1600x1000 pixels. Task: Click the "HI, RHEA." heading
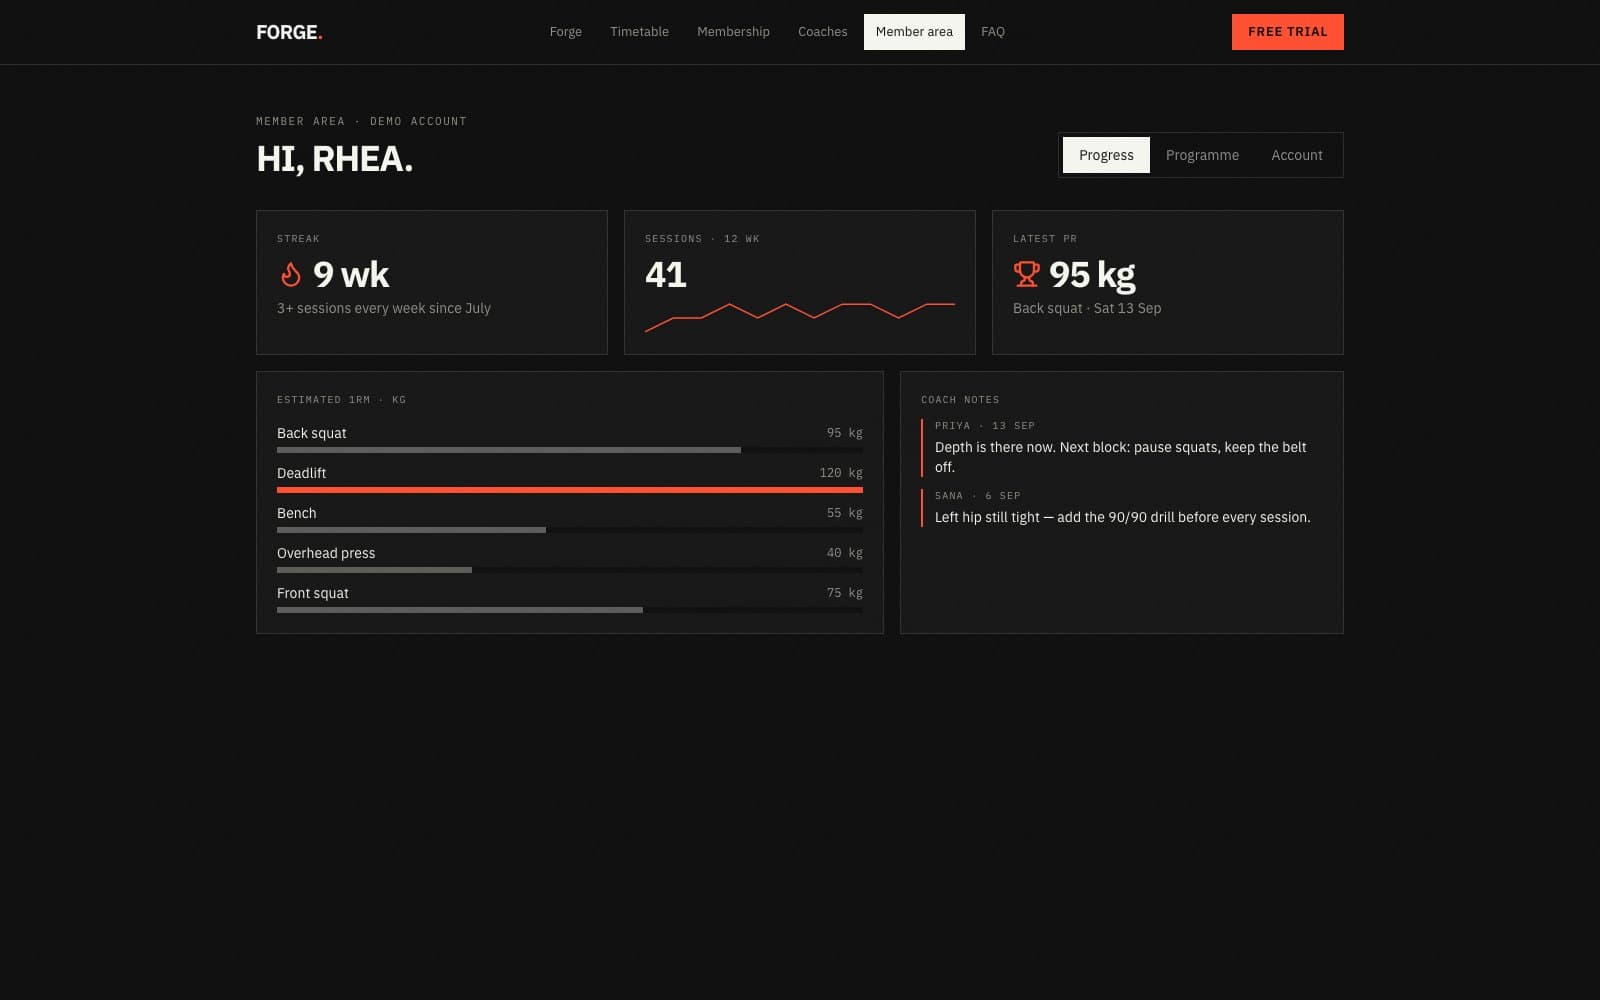(334, 159)
